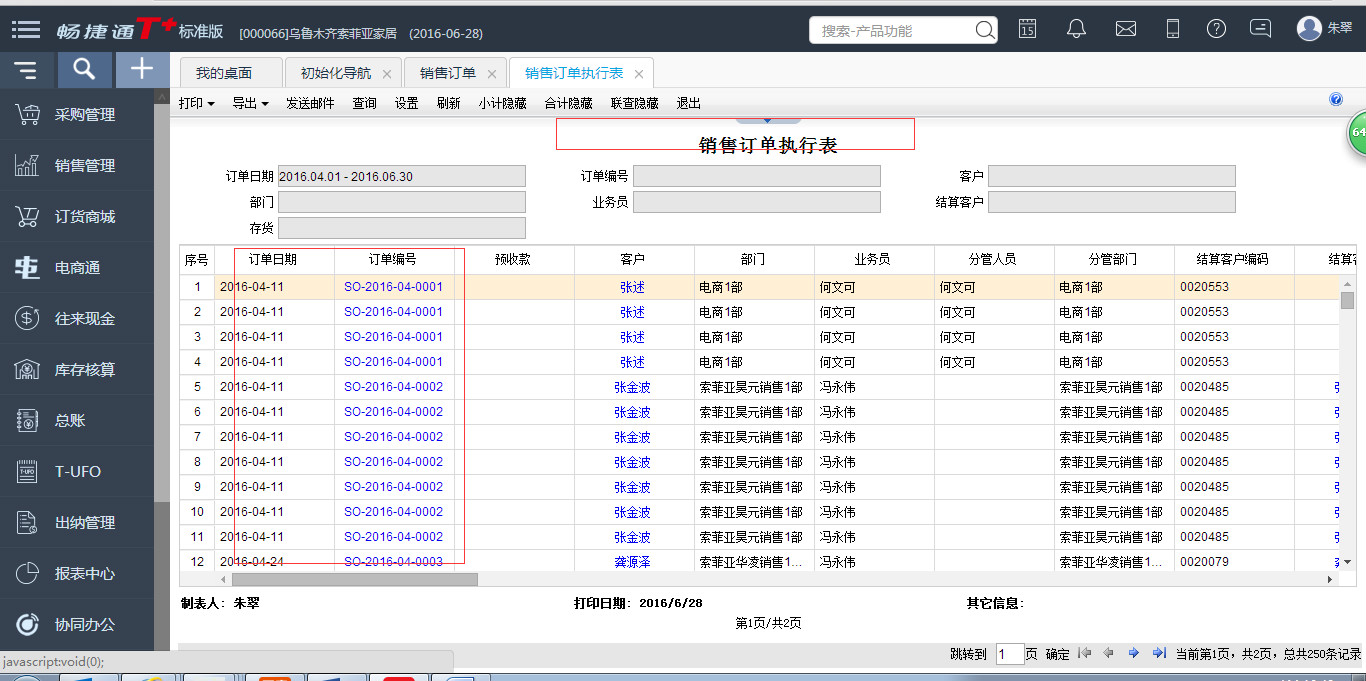Click 发送邮件 in the toolbar
This screenshot has width=1366, height=681.
point(310,103)
